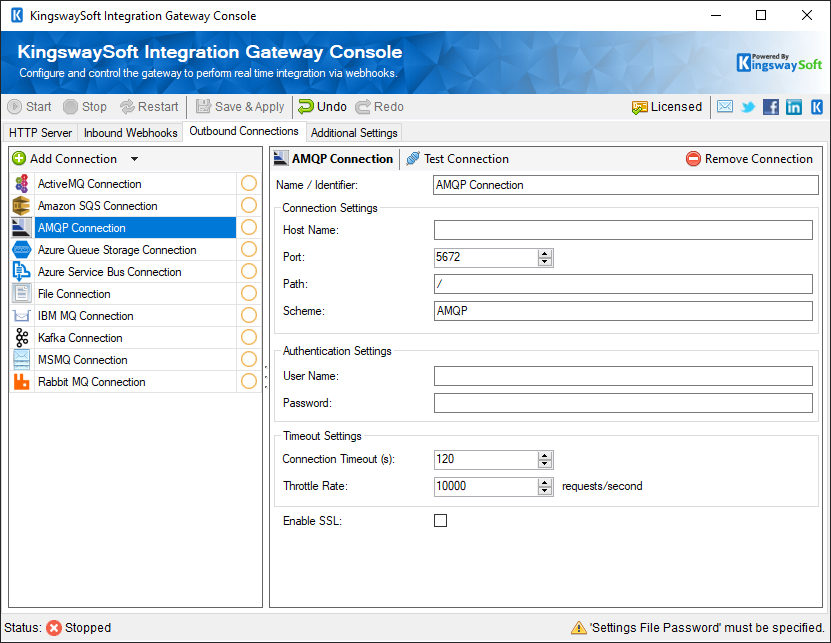Select the AMQP Connection header tab
Viewport: 831px width, 643px height.
click(334, 158)
